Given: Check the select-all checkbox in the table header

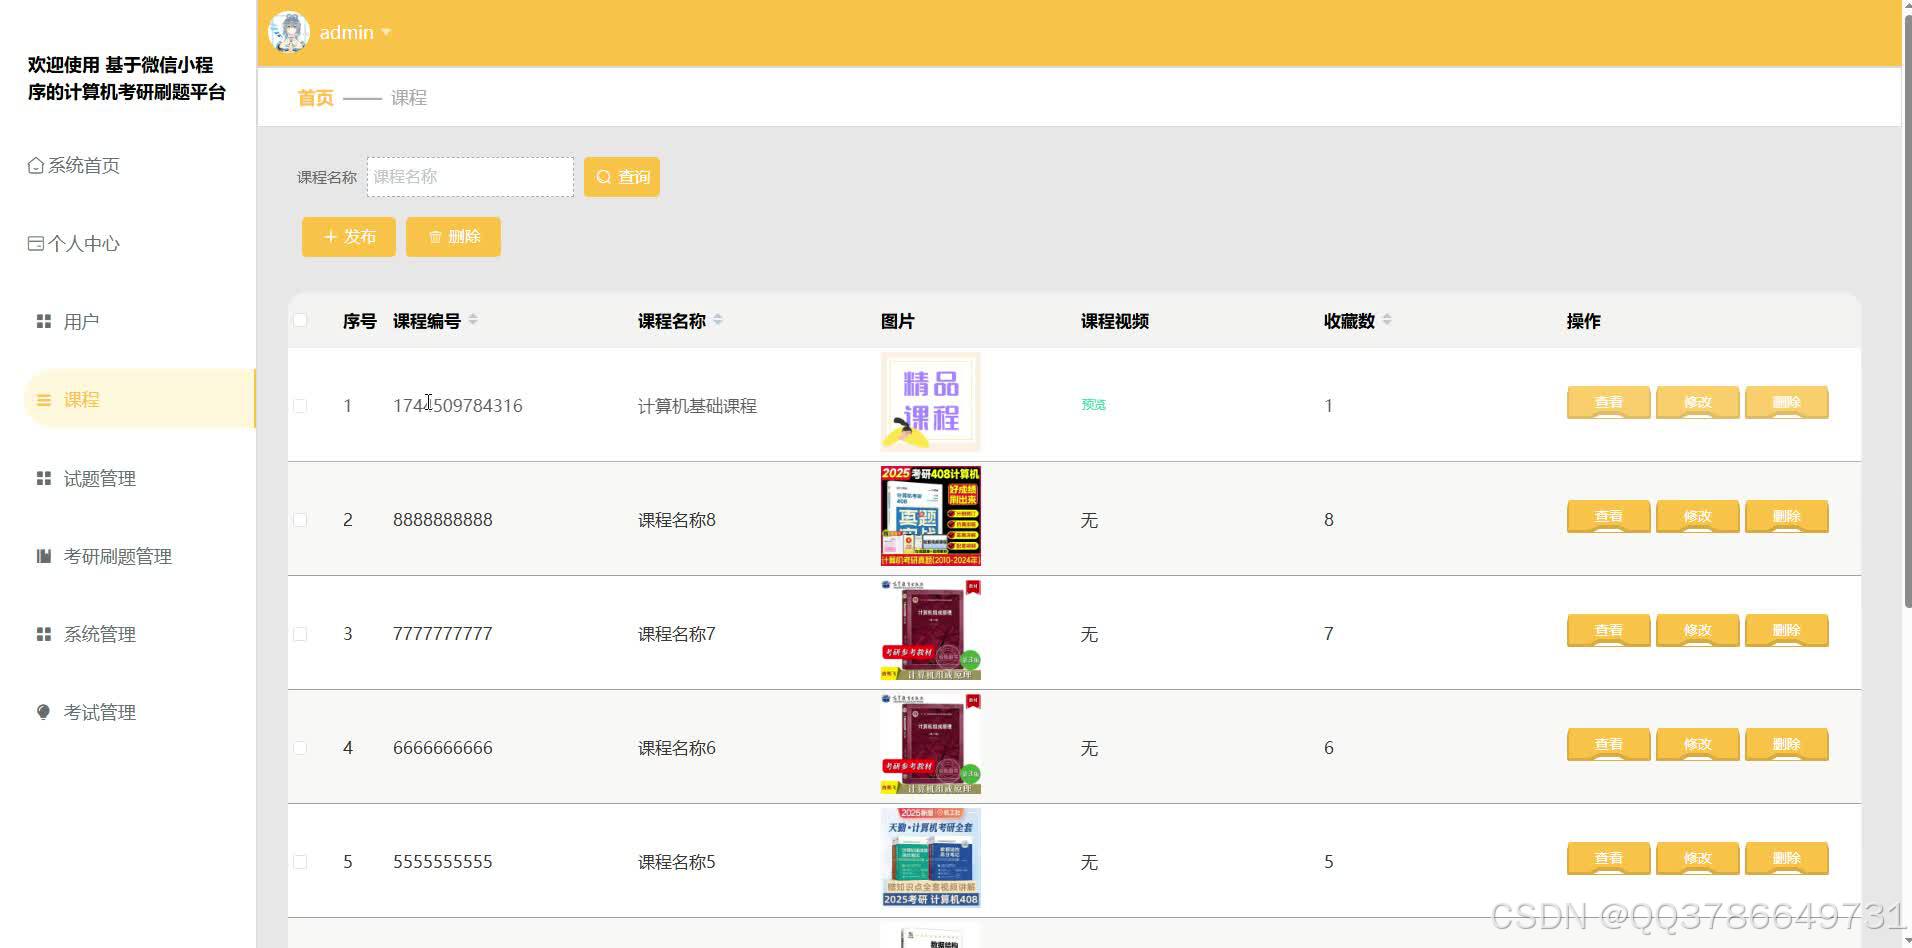Looking at the screenshot, I should pos(301,320).
